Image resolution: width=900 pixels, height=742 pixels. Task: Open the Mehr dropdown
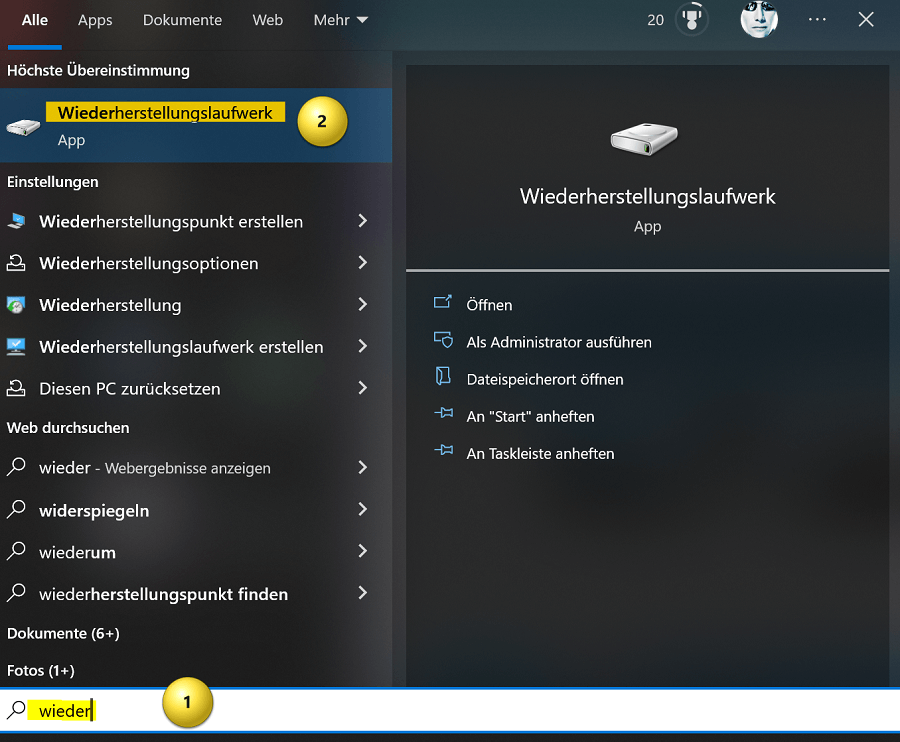[340, 20]
